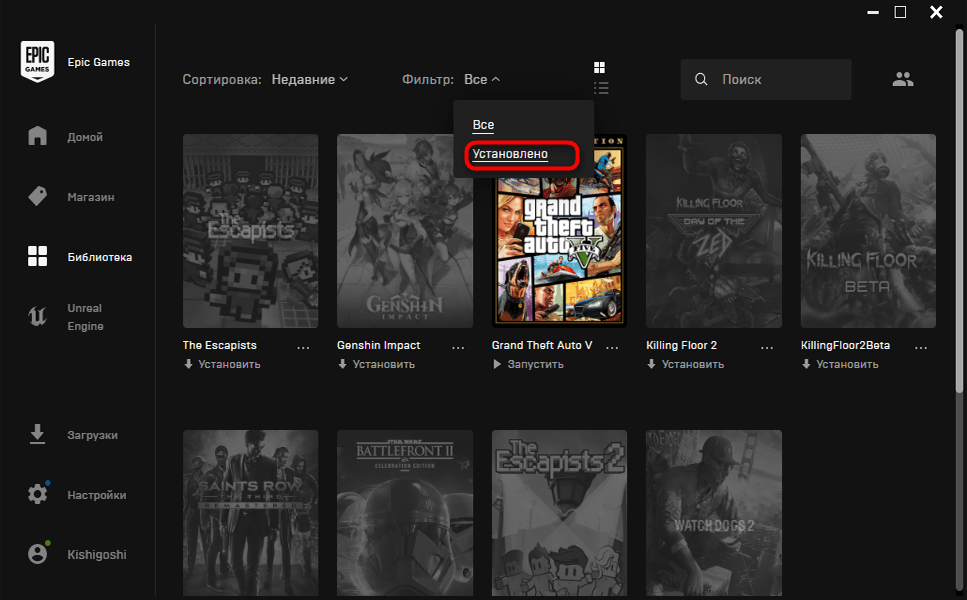Open KillingFloor2Beta cover thumbnail
Viewport: 967px width, 600px height.
868,231
